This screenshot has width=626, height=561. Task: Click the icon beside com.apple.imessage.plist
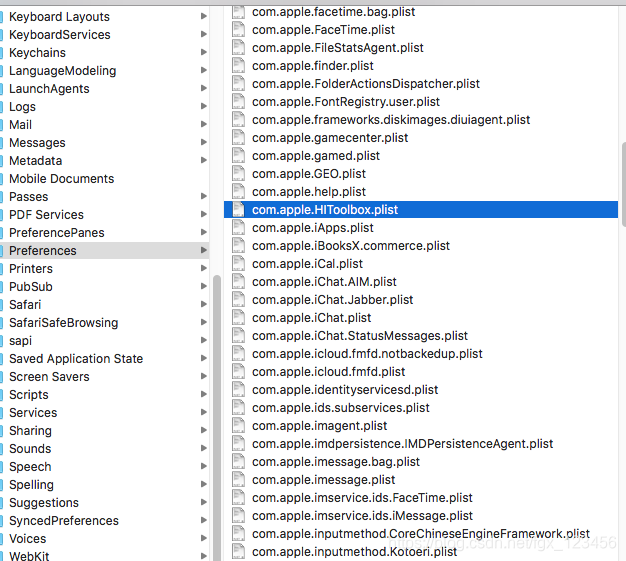pos(238,480)
